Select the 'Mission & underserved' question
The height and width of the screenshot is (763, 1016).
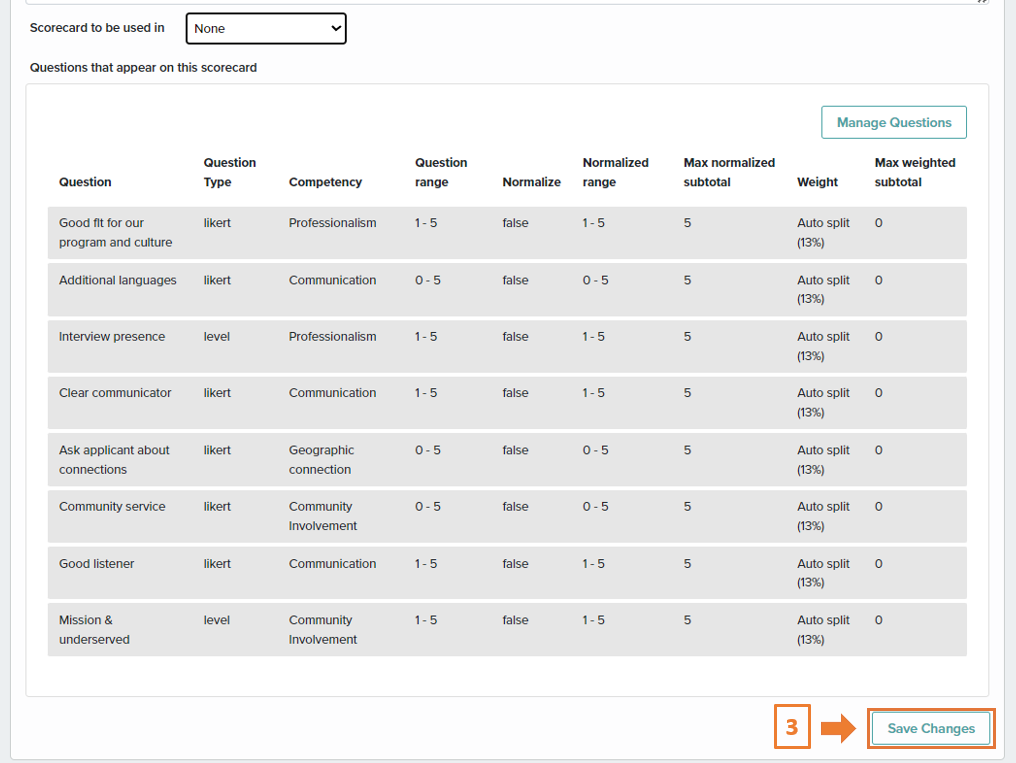coord(94,630)
